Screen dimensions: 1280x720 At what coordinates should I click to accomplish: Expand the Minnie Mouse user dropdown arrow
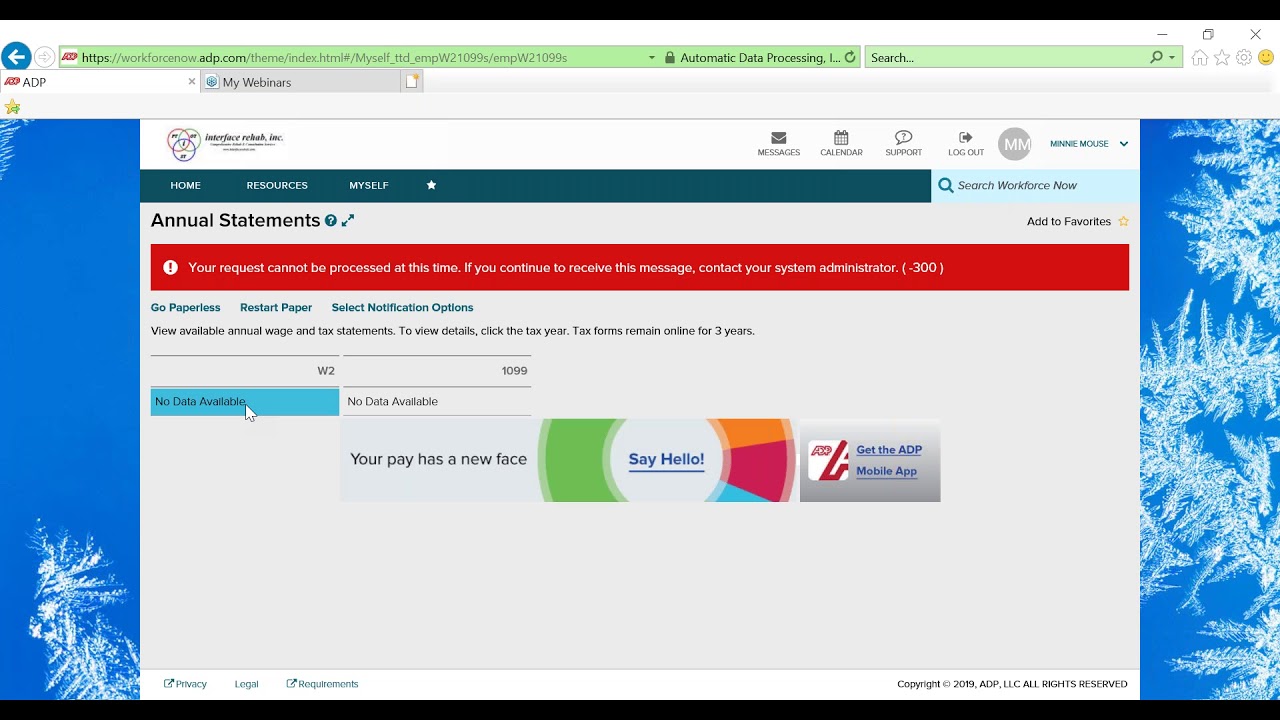1123,144
